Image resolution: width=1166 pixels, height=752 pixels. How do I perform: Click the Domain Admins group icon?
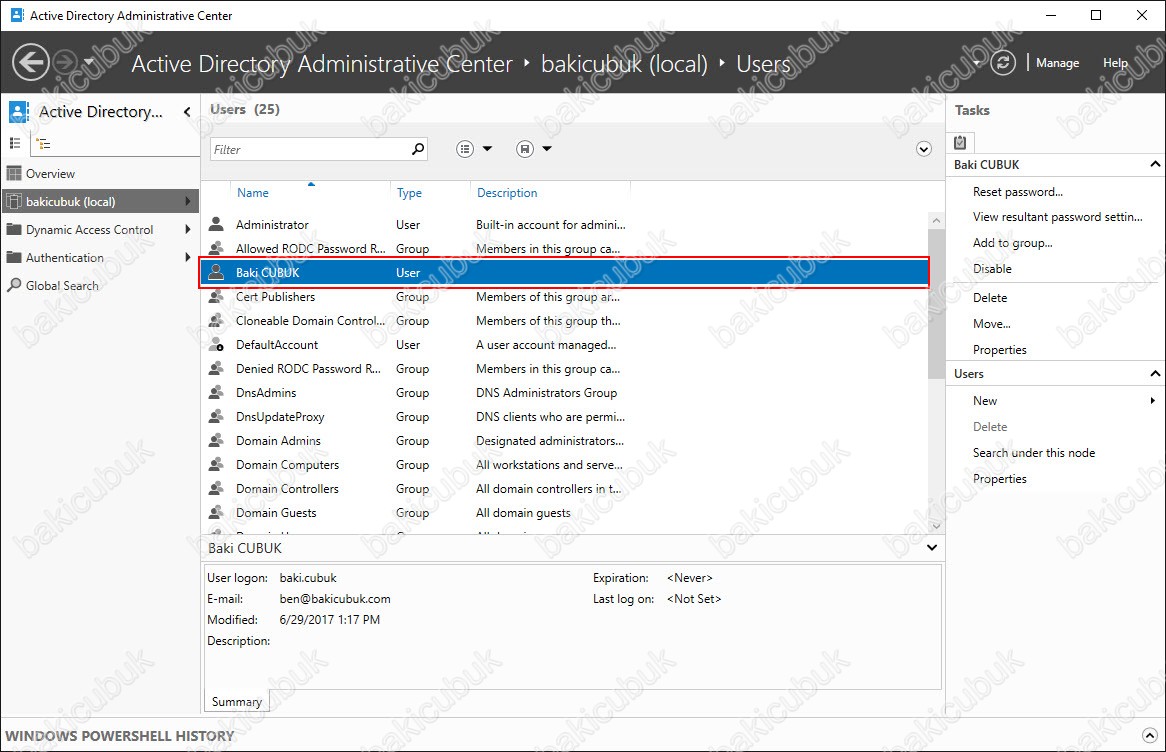coord(216,440)
